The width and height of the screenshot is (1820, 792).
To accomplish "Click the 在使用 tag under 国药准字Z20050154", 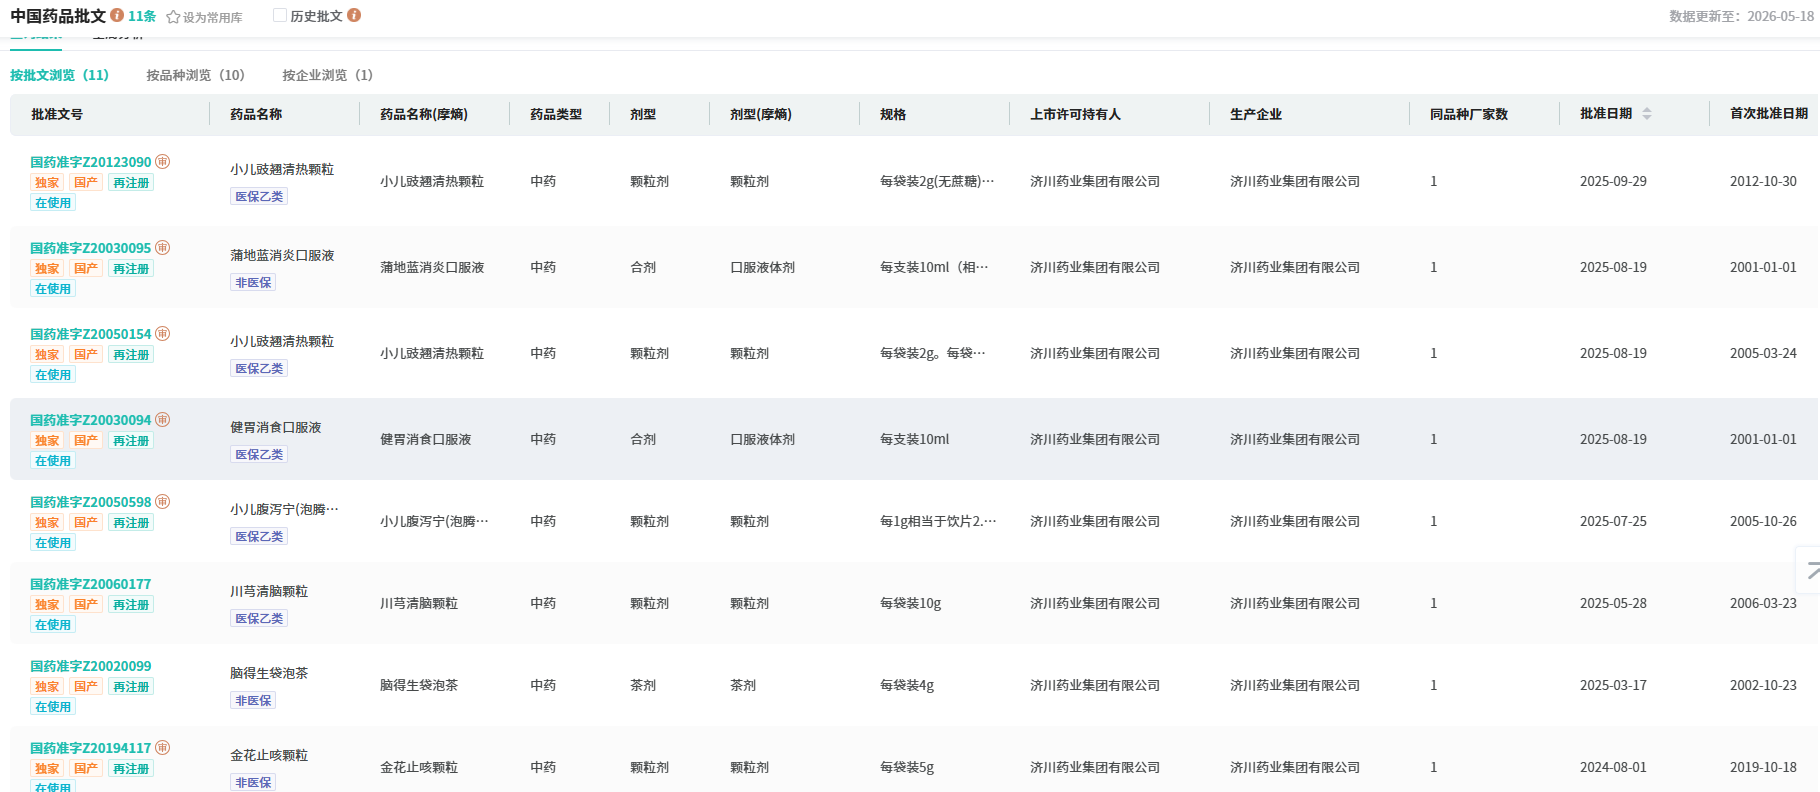I will point(53,374).
